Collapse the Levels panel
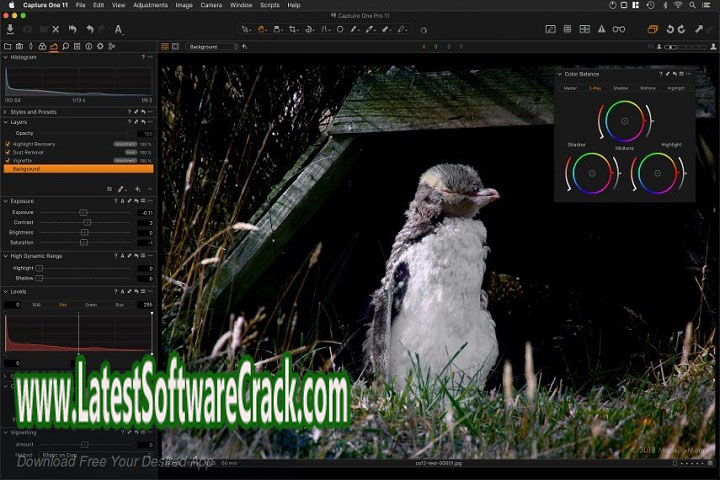This screenshot has height=480, width=720. tap(6, 292)
